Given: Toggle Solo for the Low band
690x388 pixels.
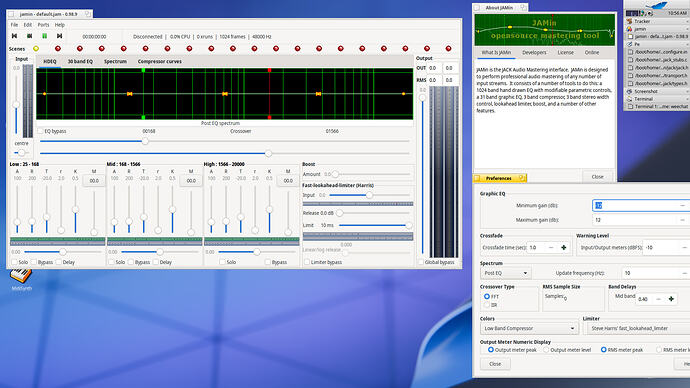Looking at the screenshot, I should click(15, 262).
